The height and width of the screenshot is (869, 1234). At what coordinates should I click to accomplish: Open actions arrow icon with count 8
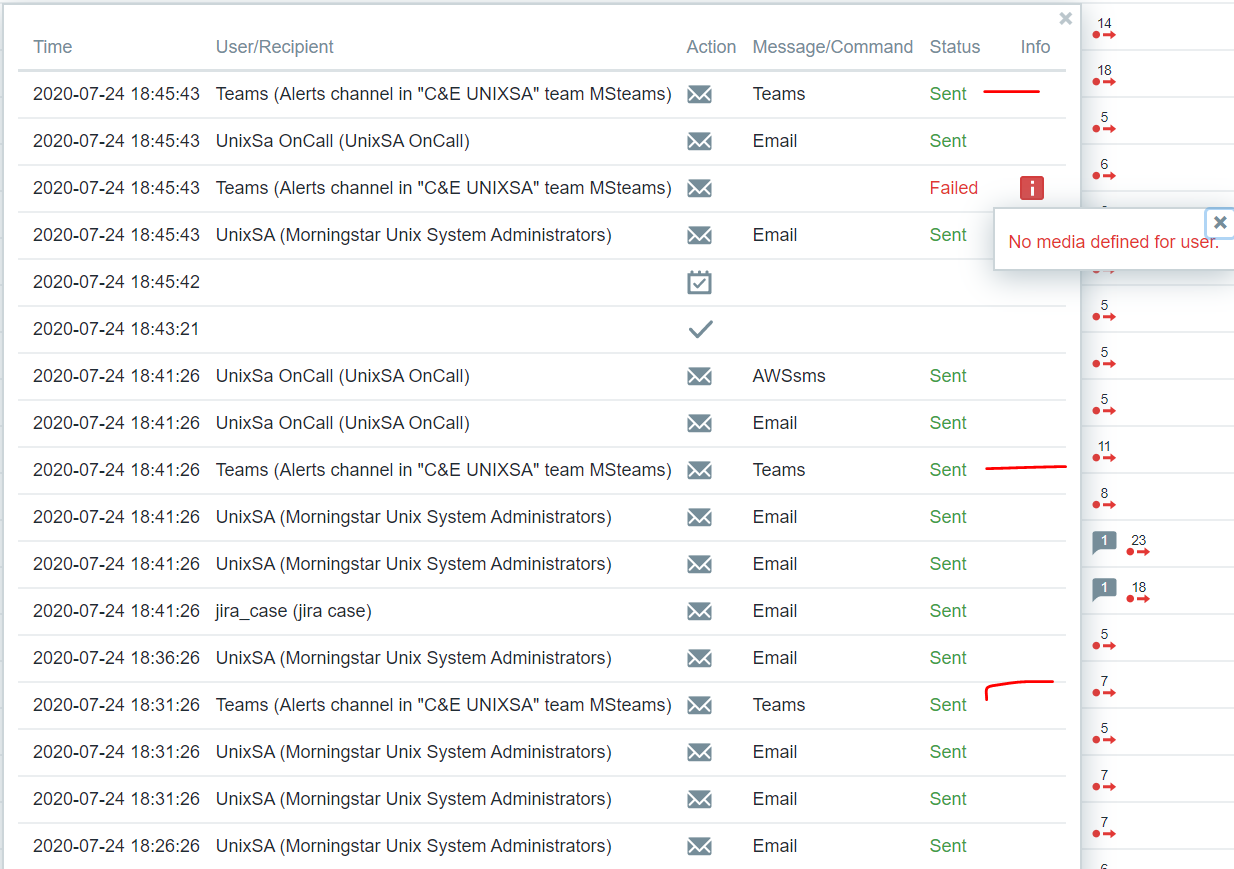pos(1104,504)
